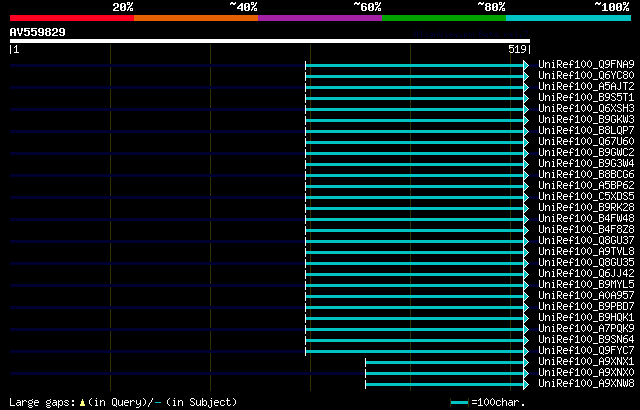Open subject UniRef100_Q6XSH3
640x410 pixels.
tap(586, 109)
